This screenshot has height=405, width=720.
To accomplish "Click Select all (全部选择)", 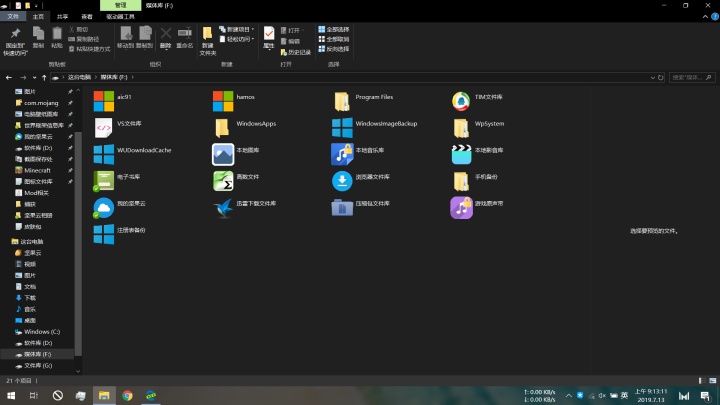I will click(334, 29).
